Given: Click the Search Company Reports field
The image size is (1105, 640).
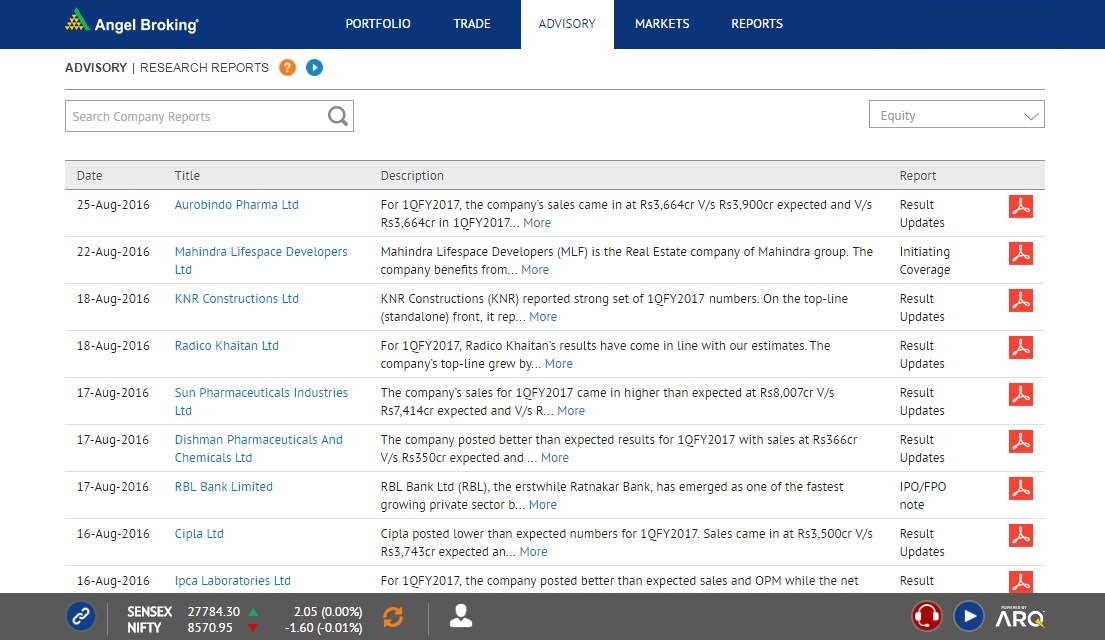Looking at the screenshot, I should click(x=195, y=116).
